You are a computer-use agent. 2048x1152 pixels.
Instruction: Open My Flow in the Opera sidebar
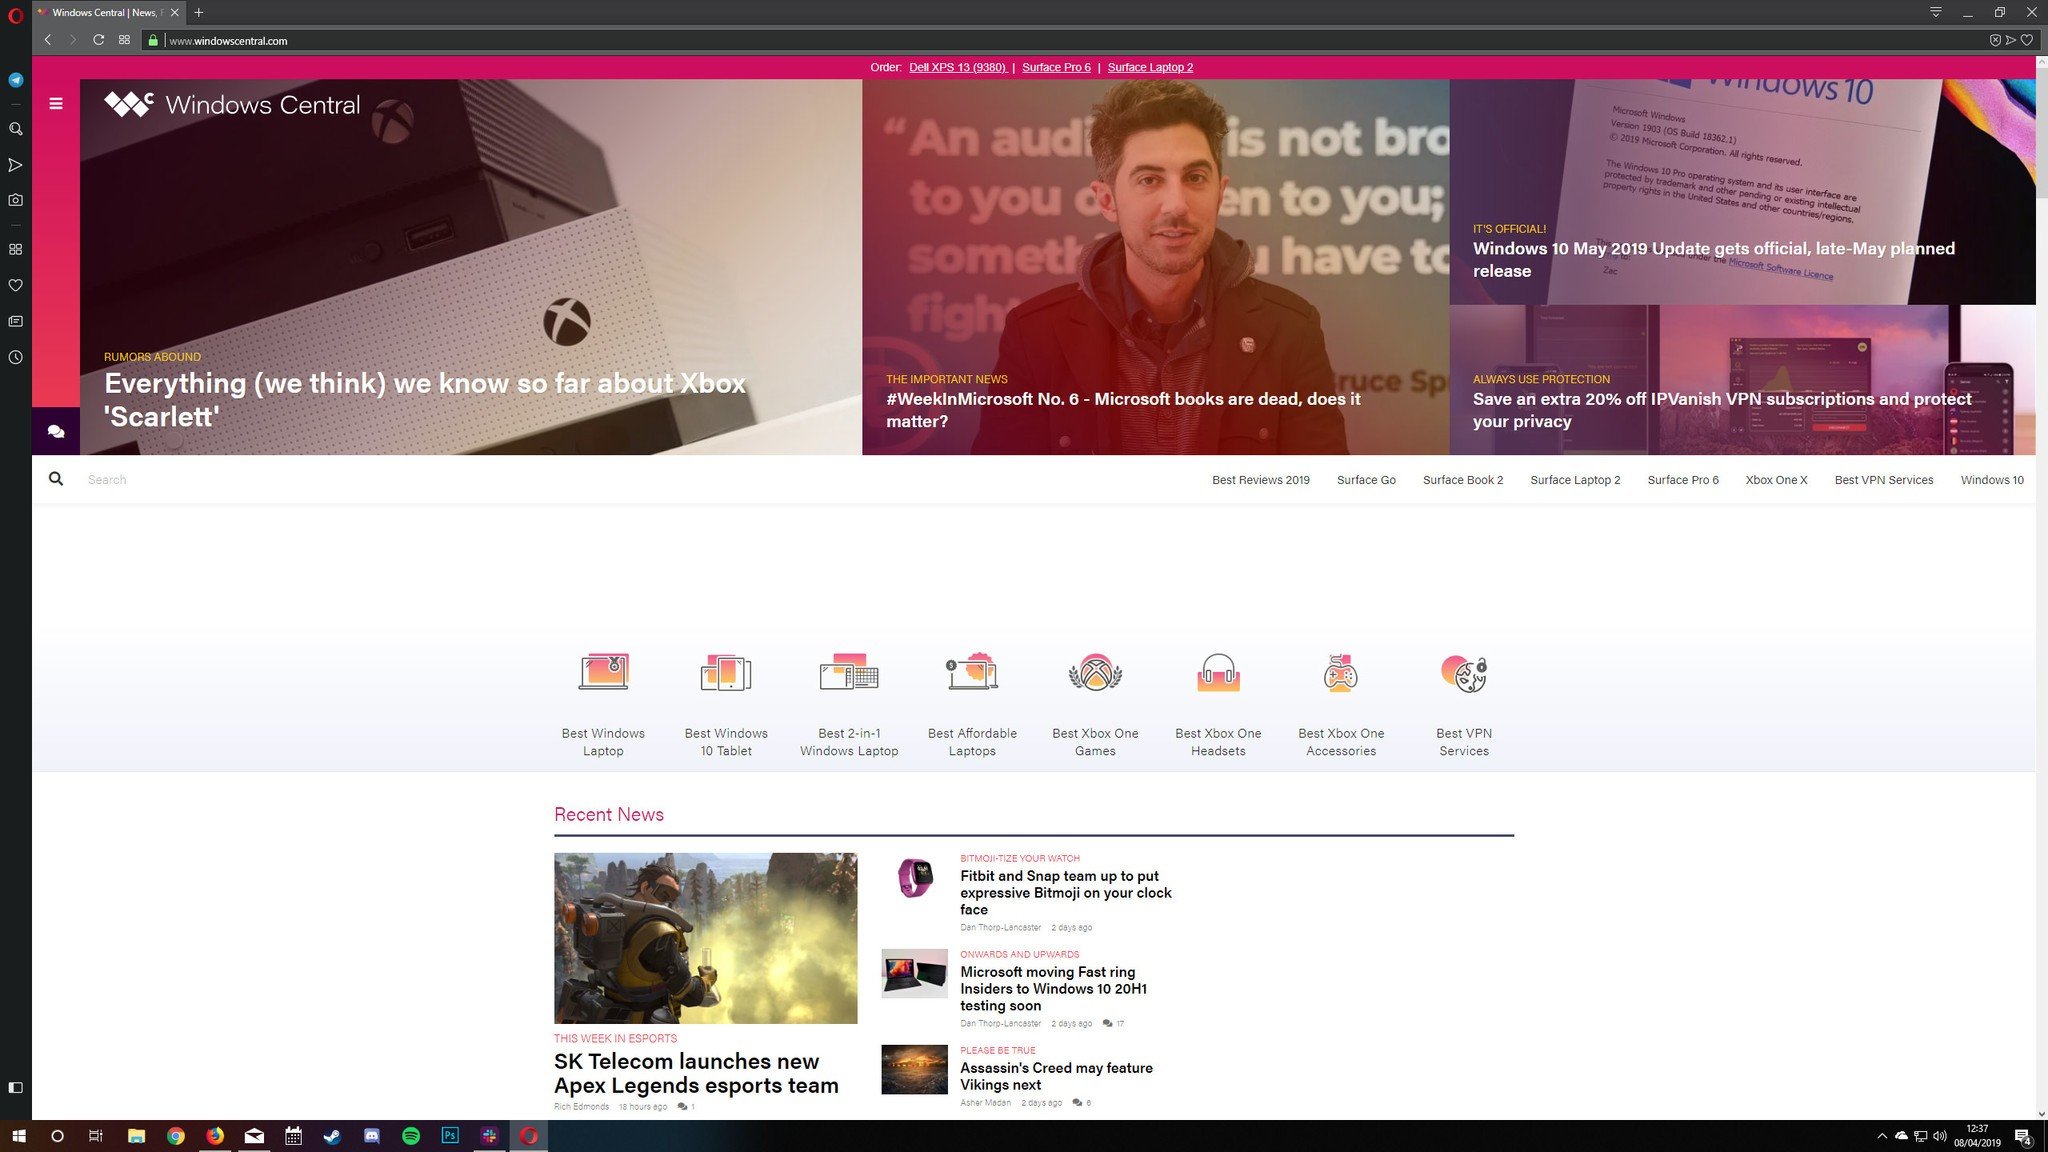16,165
